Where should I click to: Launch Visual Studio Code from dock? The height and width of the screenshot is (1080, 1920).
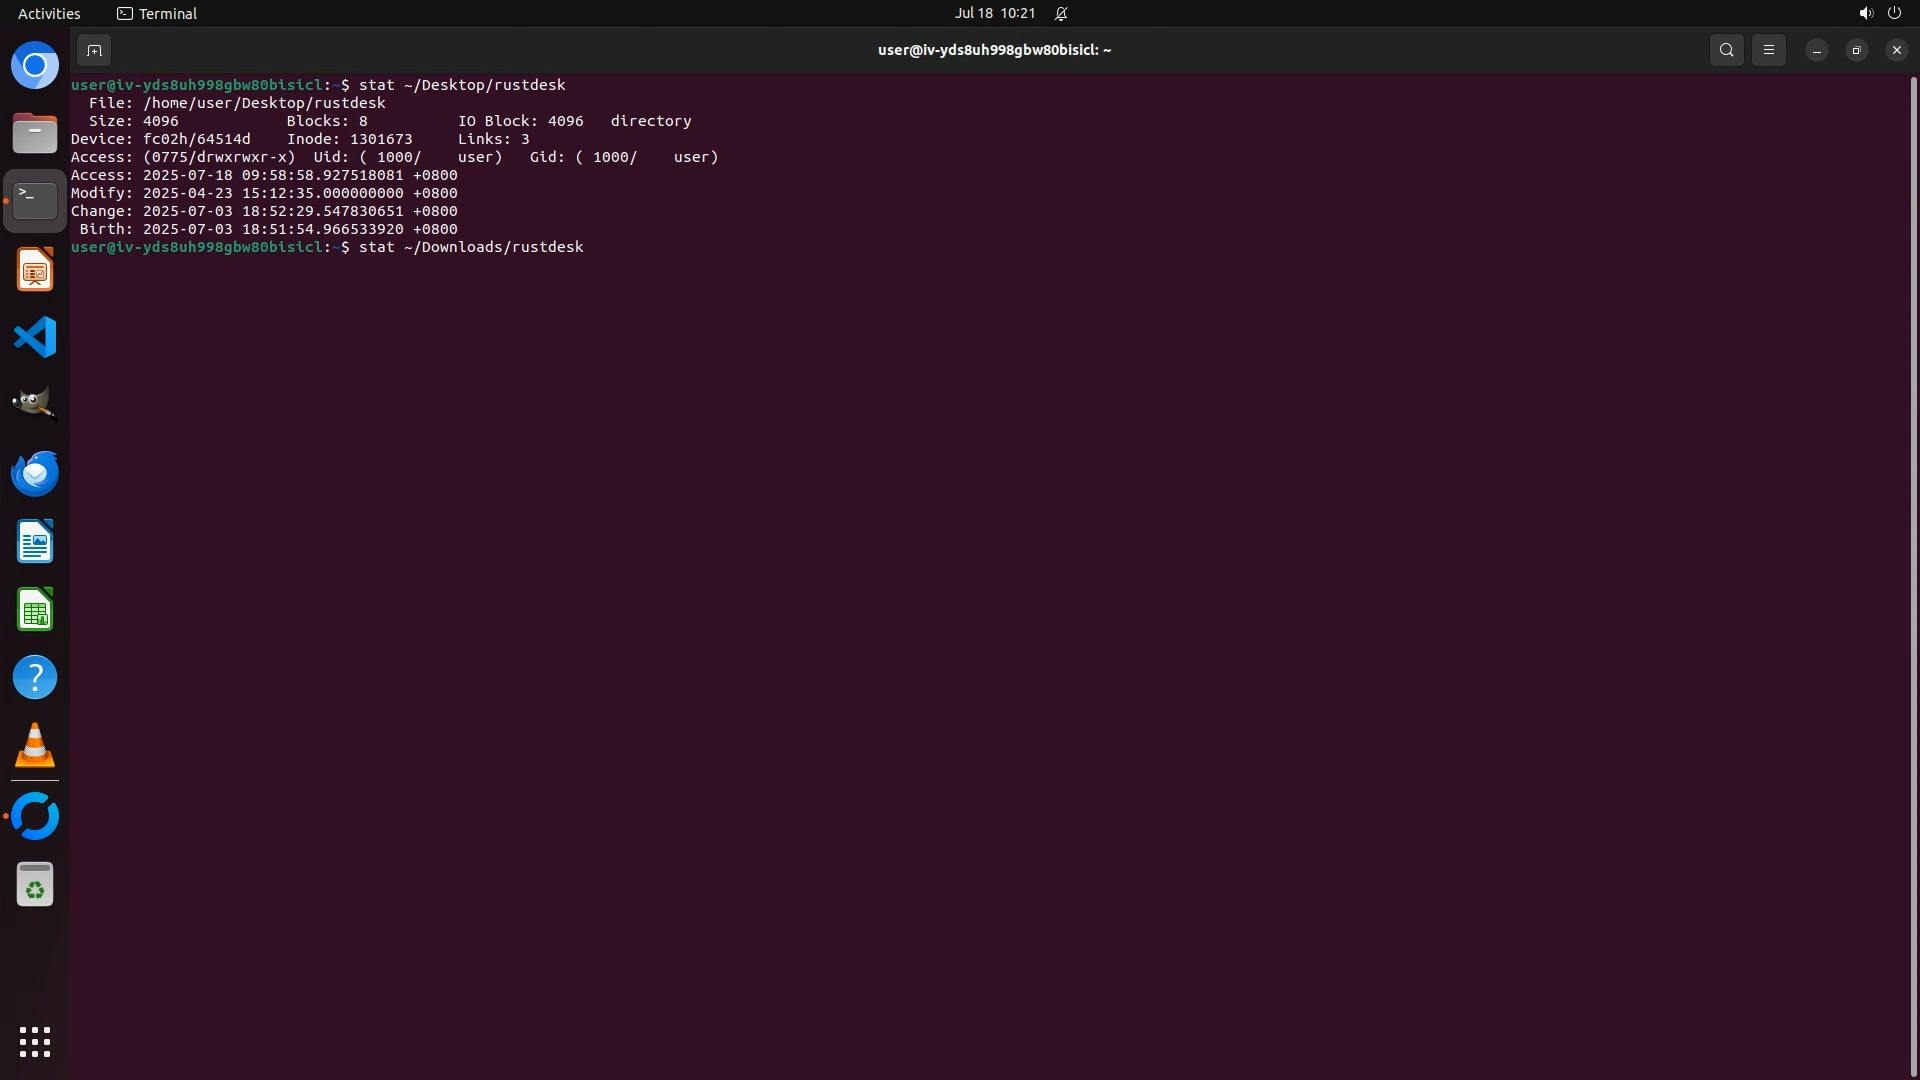[x=35, y=337]
